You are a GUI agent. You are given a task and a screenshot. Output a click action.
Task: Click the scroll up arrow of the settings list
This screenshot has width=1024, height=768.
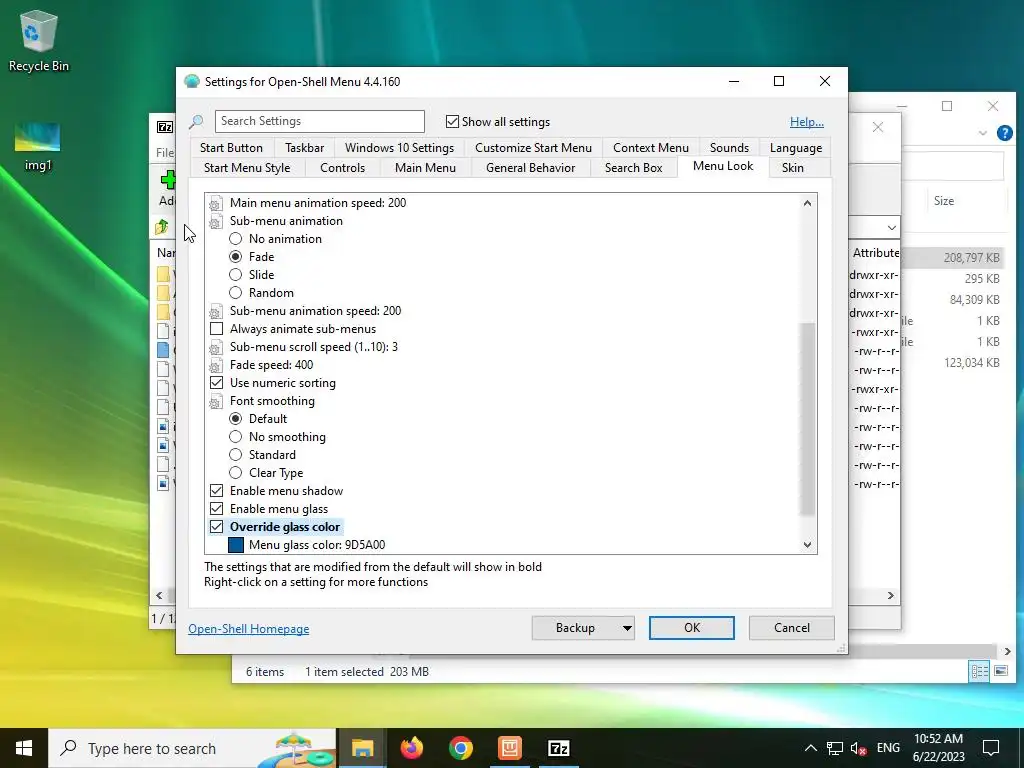808,203
